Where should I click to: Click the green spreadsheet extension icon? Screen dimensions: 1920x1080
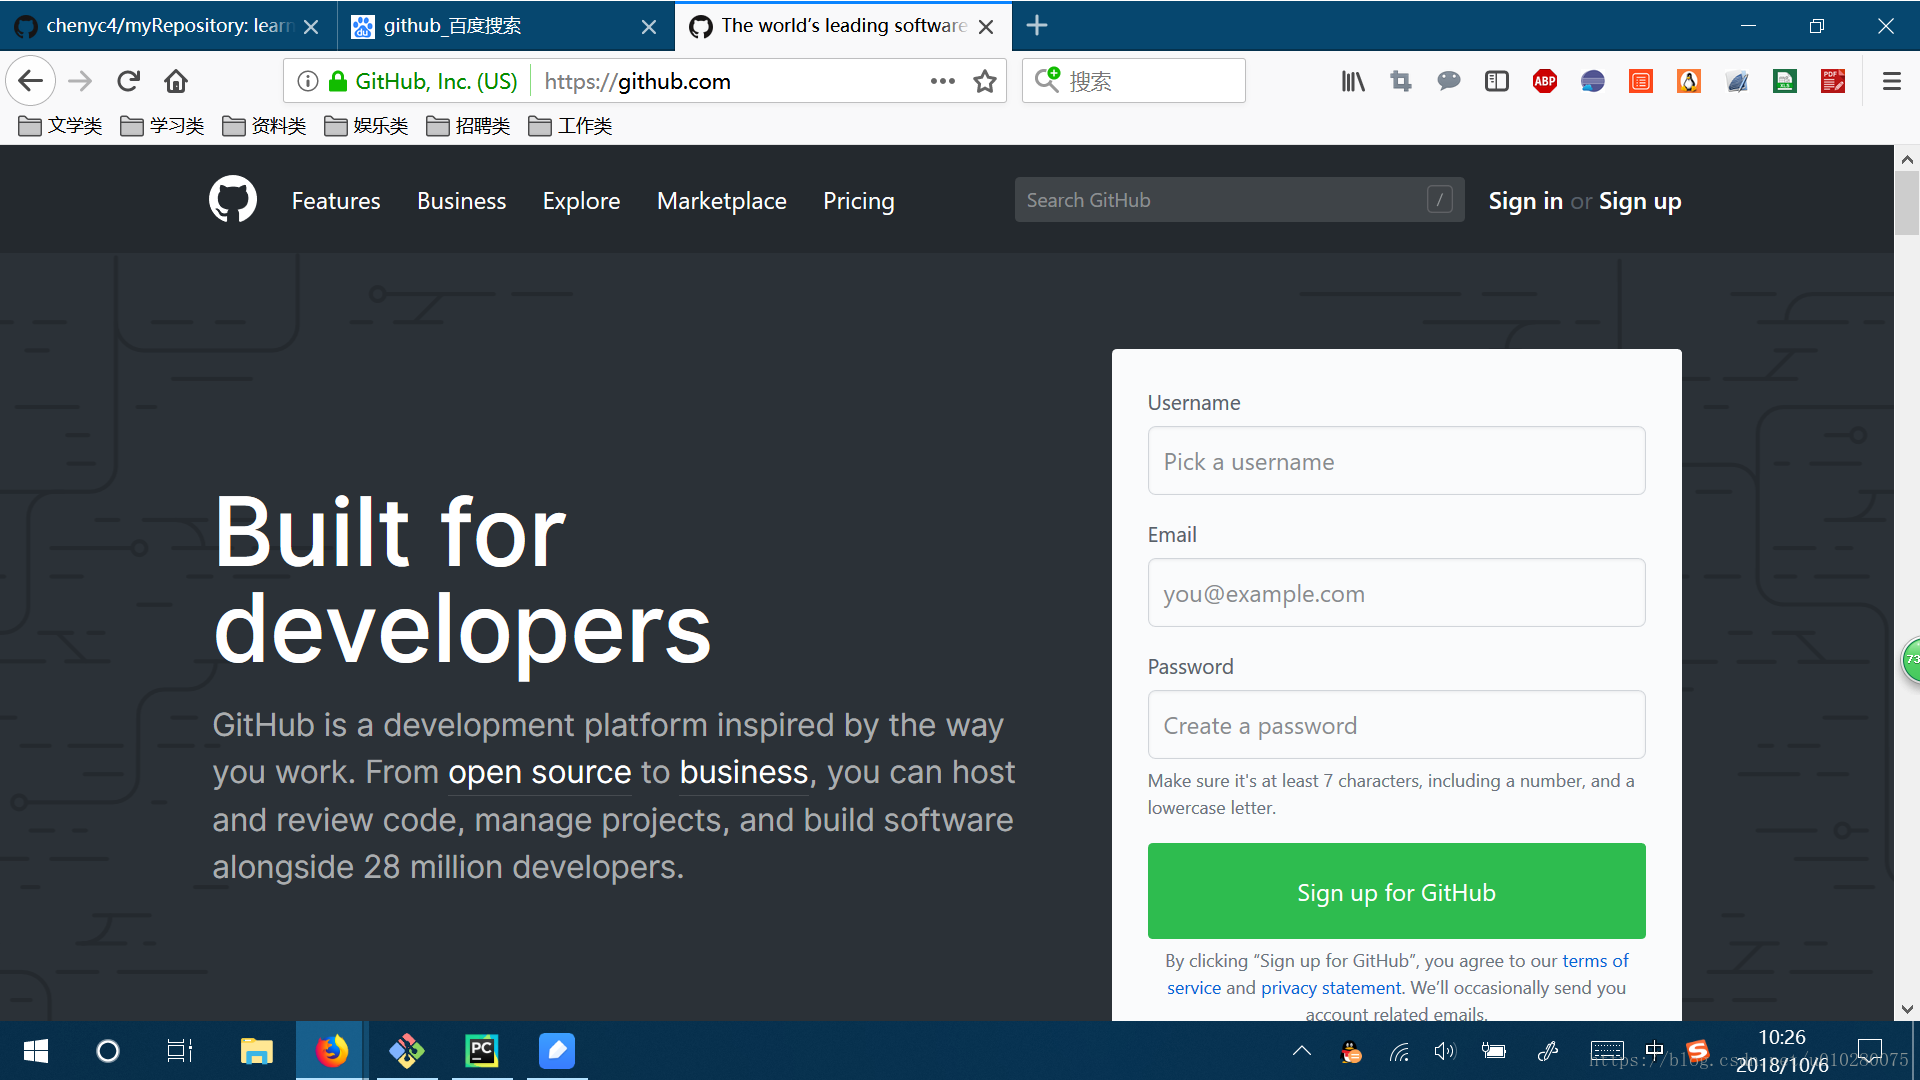pos(1785,81)
